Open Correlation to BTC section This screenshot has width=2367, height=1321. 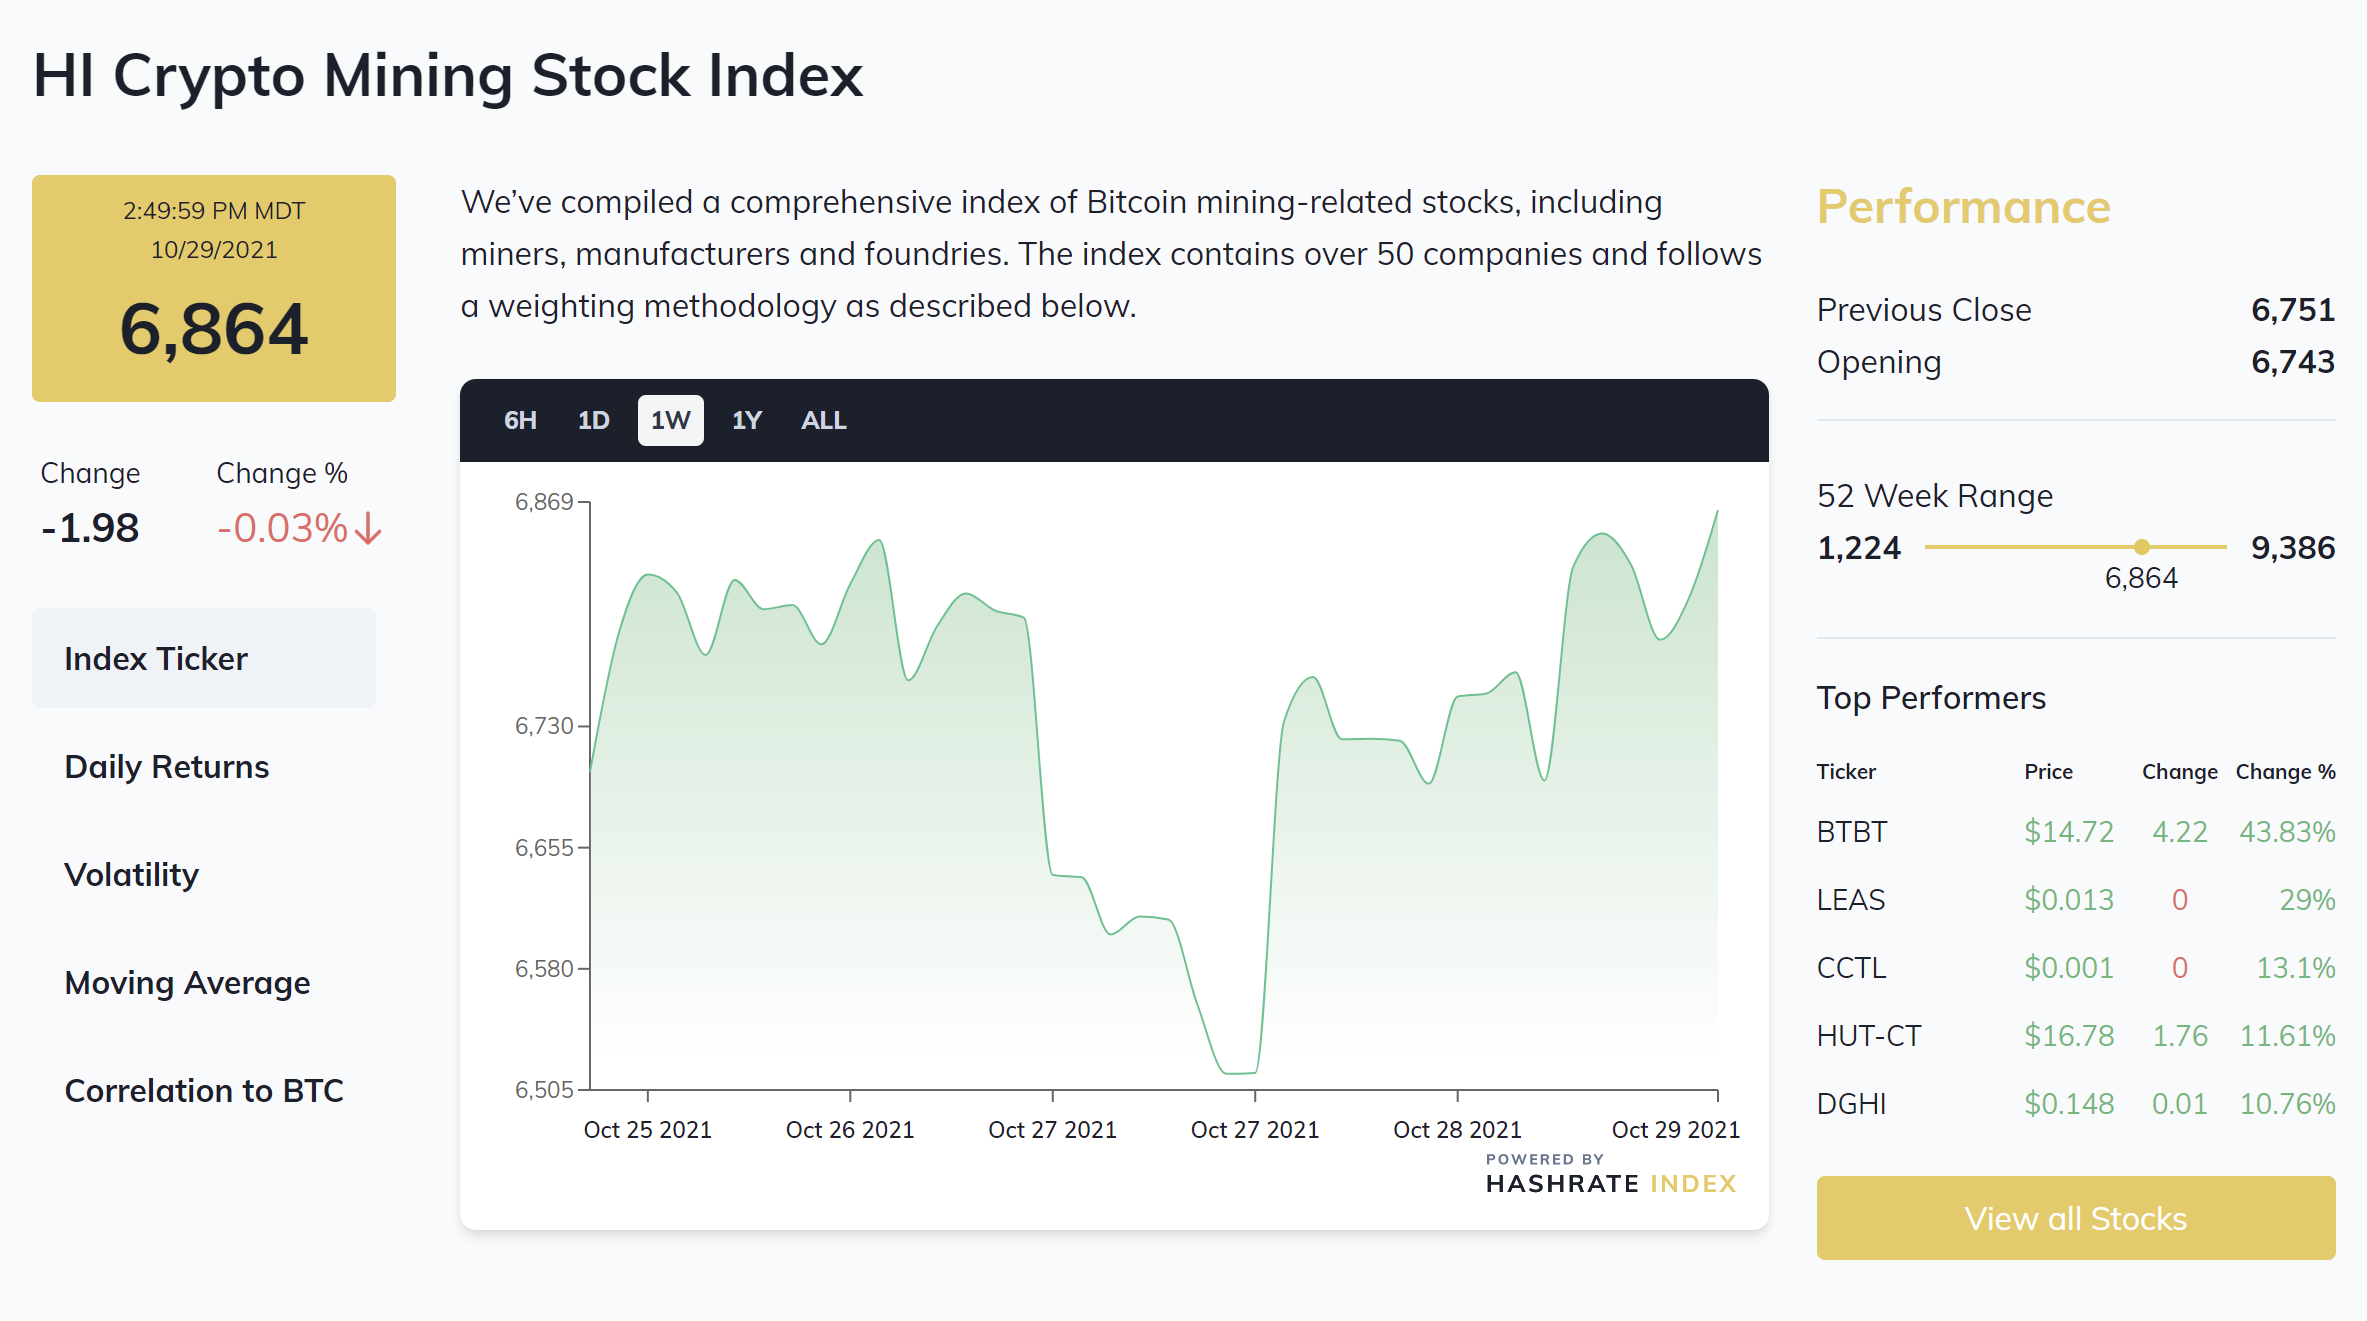coord(204,1091)
